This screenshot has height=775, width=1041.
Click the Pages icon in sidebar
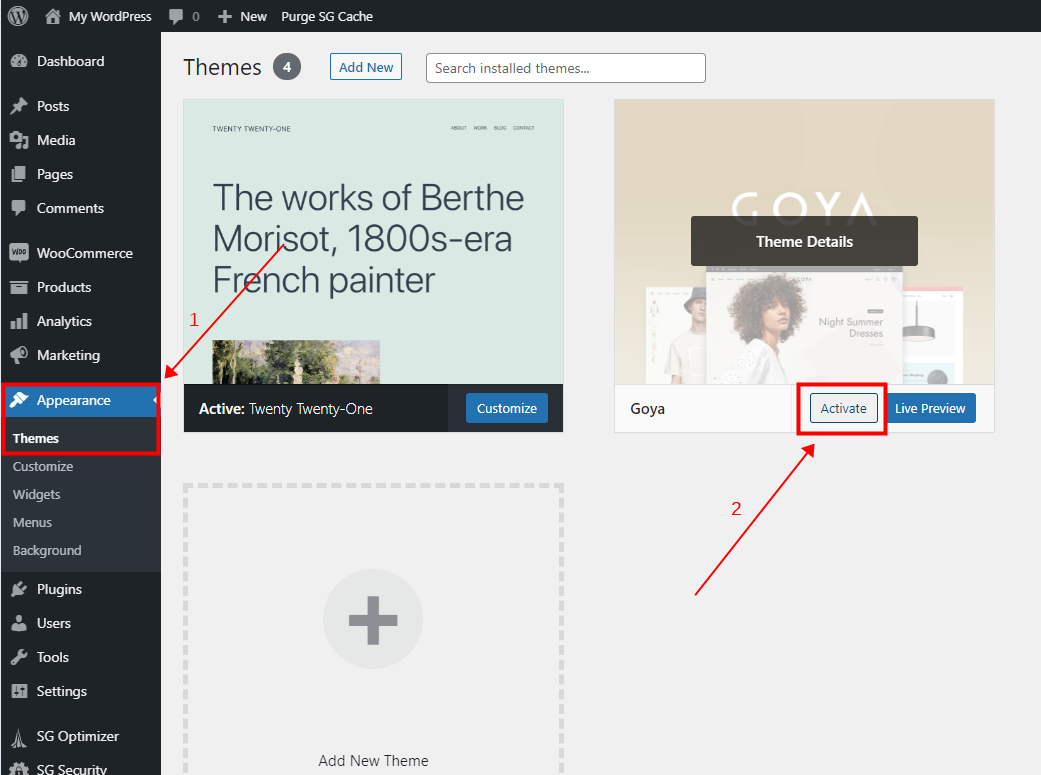pos(19,174)
